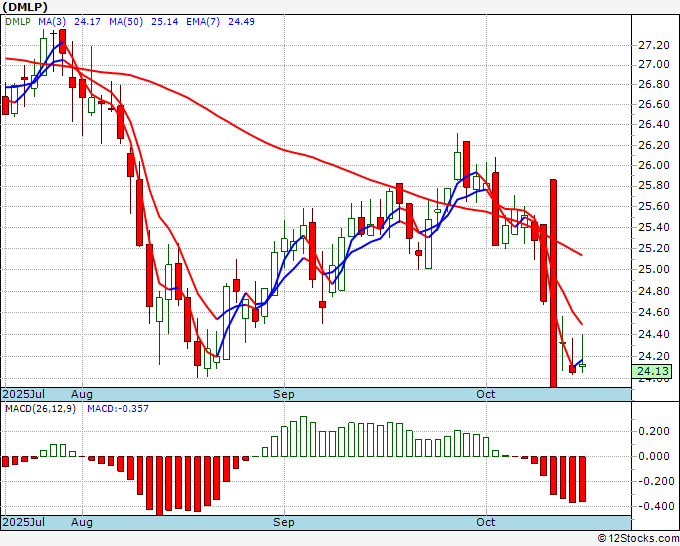
Task: Click Sep on the MACD timeline
Action: 284,522
